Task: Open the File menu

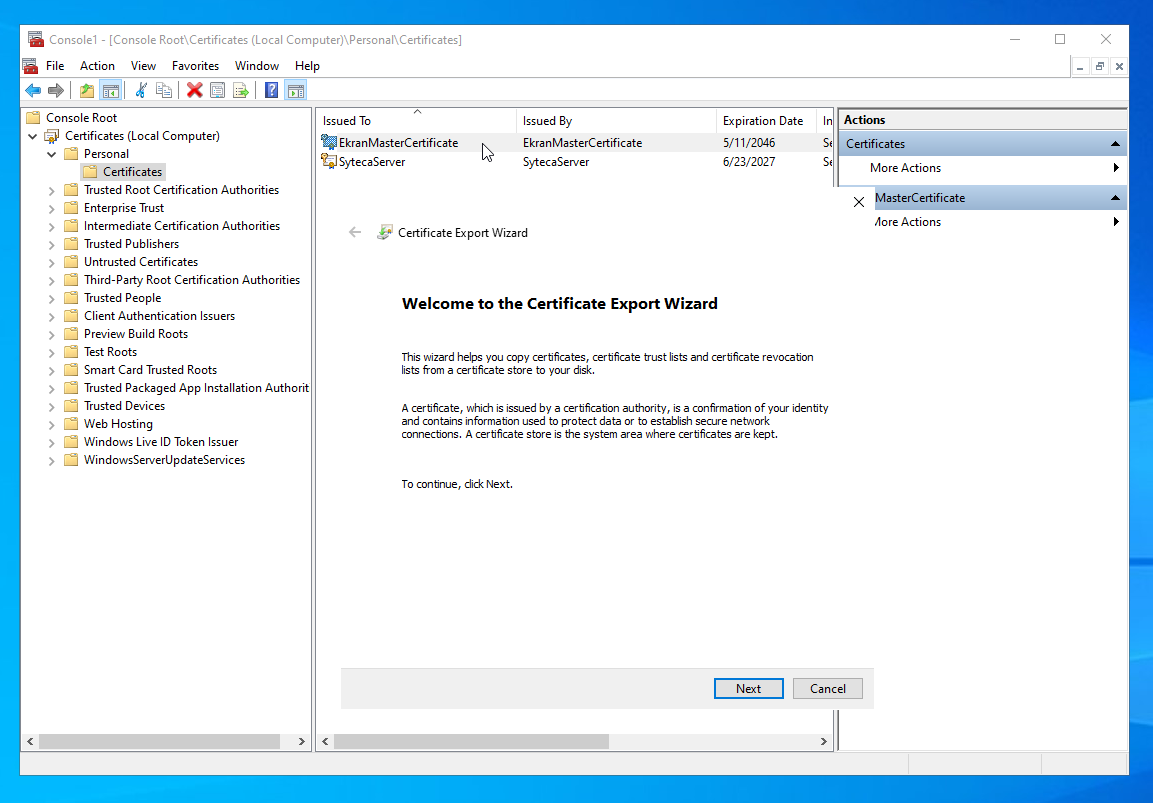Action: (x=55, y=66)
